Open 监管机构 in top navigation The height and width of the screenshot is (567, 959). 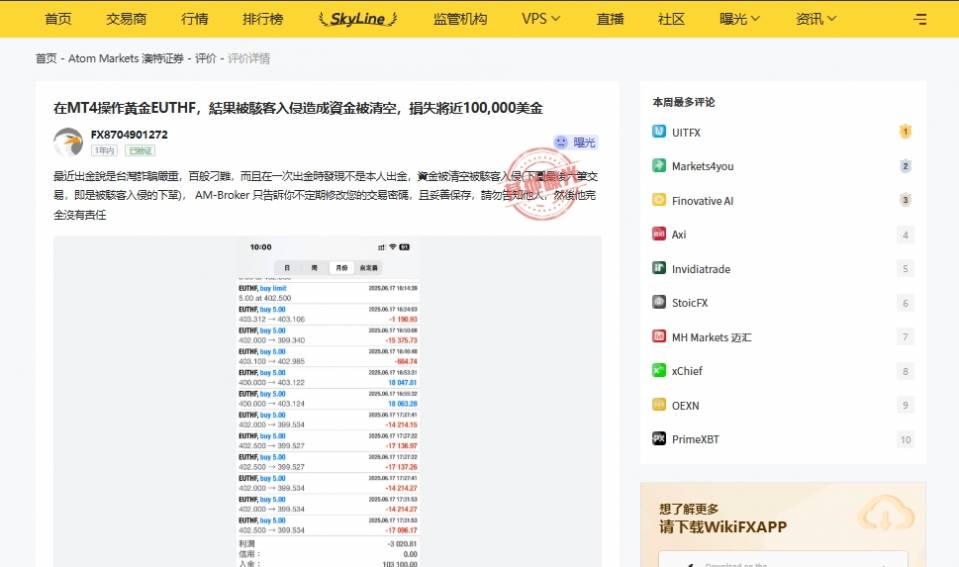460,19
